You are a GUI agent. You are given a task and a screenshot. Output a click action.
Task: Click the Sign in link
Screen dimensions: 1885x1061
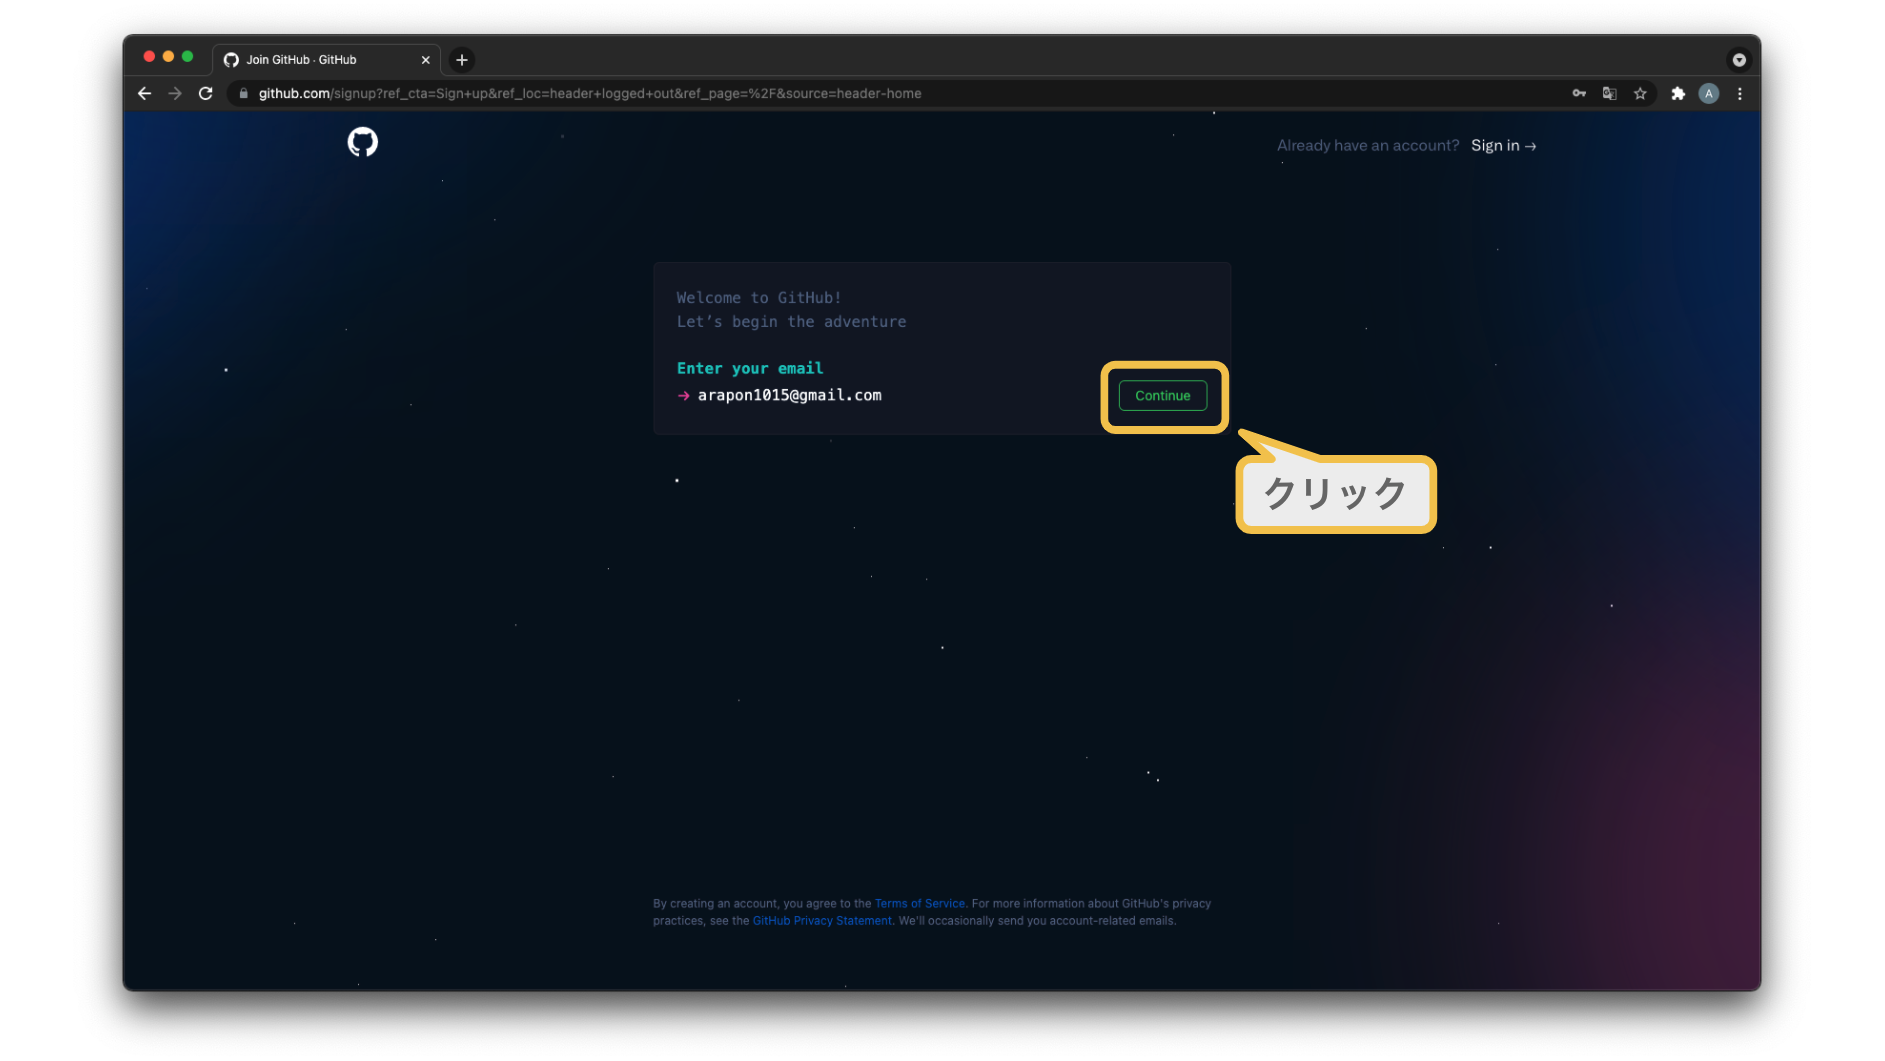pyautogui.click(x=1503, y=146)
